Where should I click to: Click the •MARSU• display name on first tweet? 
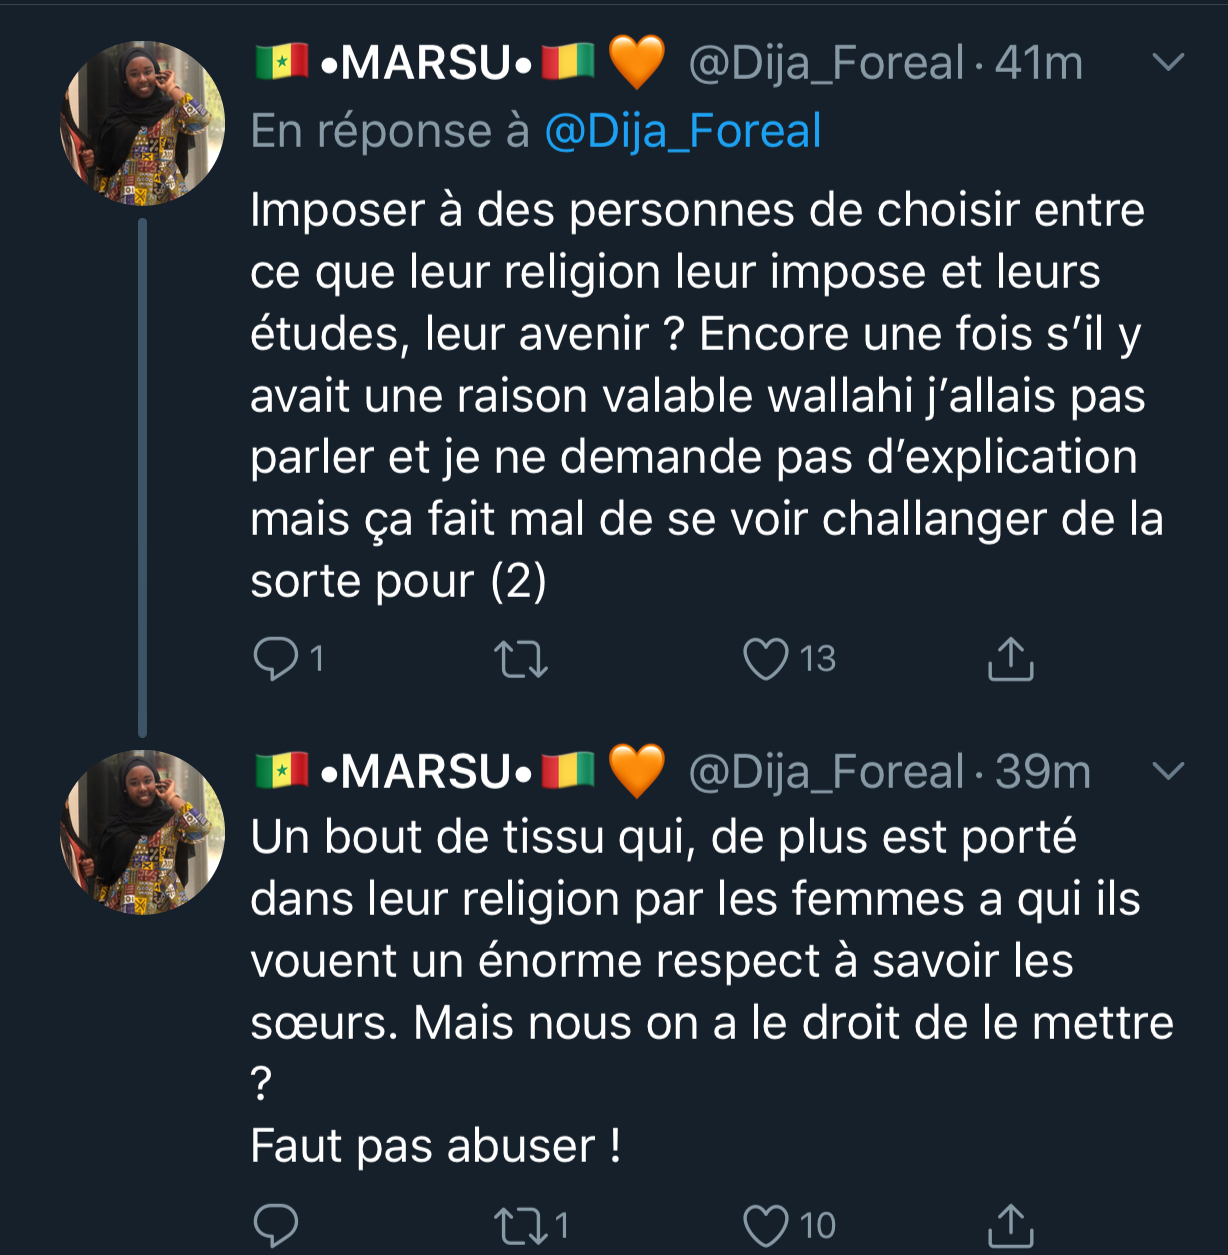[426, 64]
